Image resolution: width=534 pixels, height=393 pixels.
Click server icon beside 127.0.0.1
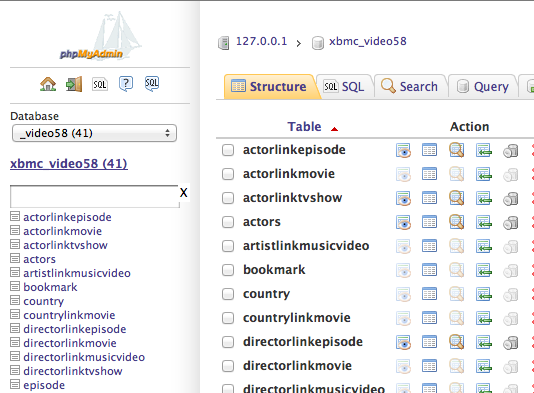tap(223, 43)
